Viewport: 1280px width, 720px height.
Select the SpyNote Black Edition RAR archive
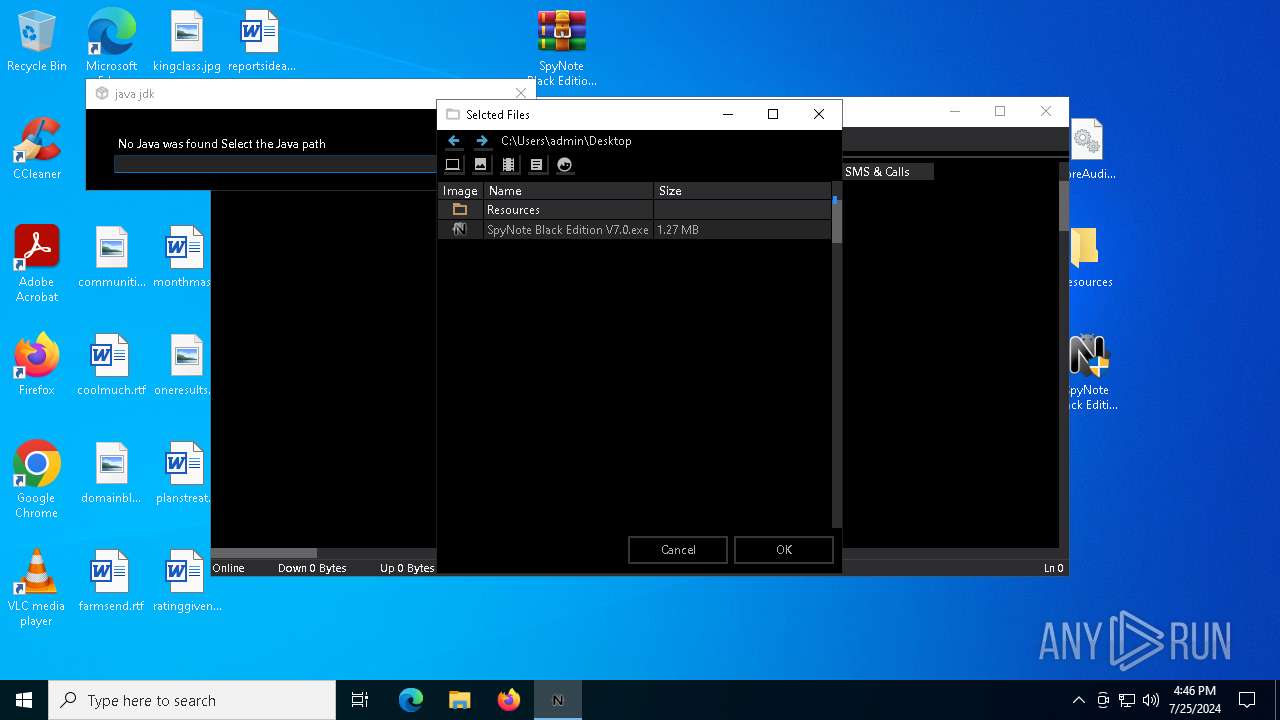(561, 48)
